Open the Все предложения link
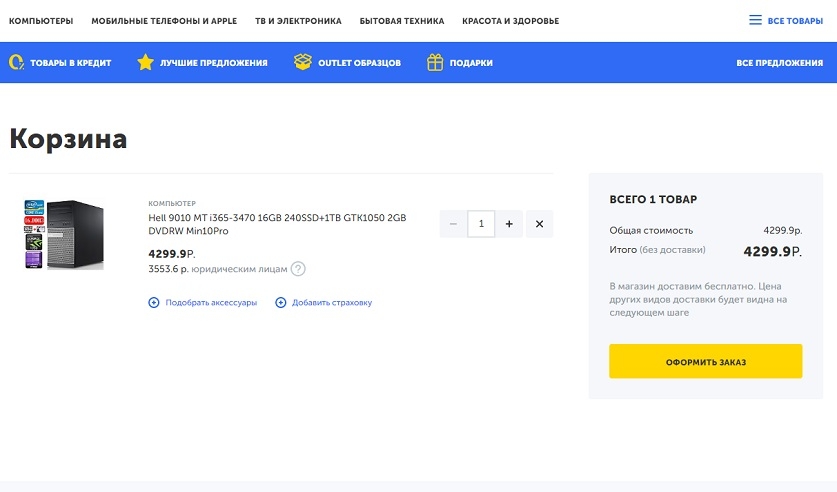Image resolution: width=837 pixels, height=492 pixels. coord(779,63)
